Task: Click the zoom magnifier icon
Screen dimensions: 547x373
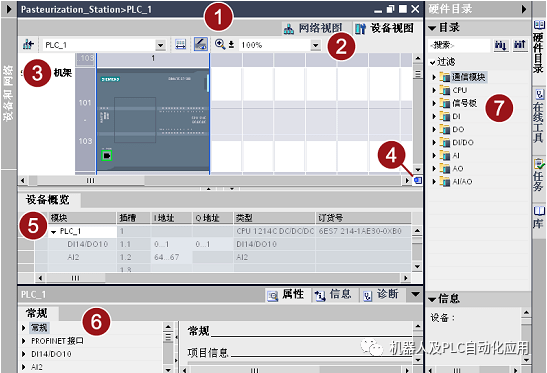Action: [x=220, y=44]
